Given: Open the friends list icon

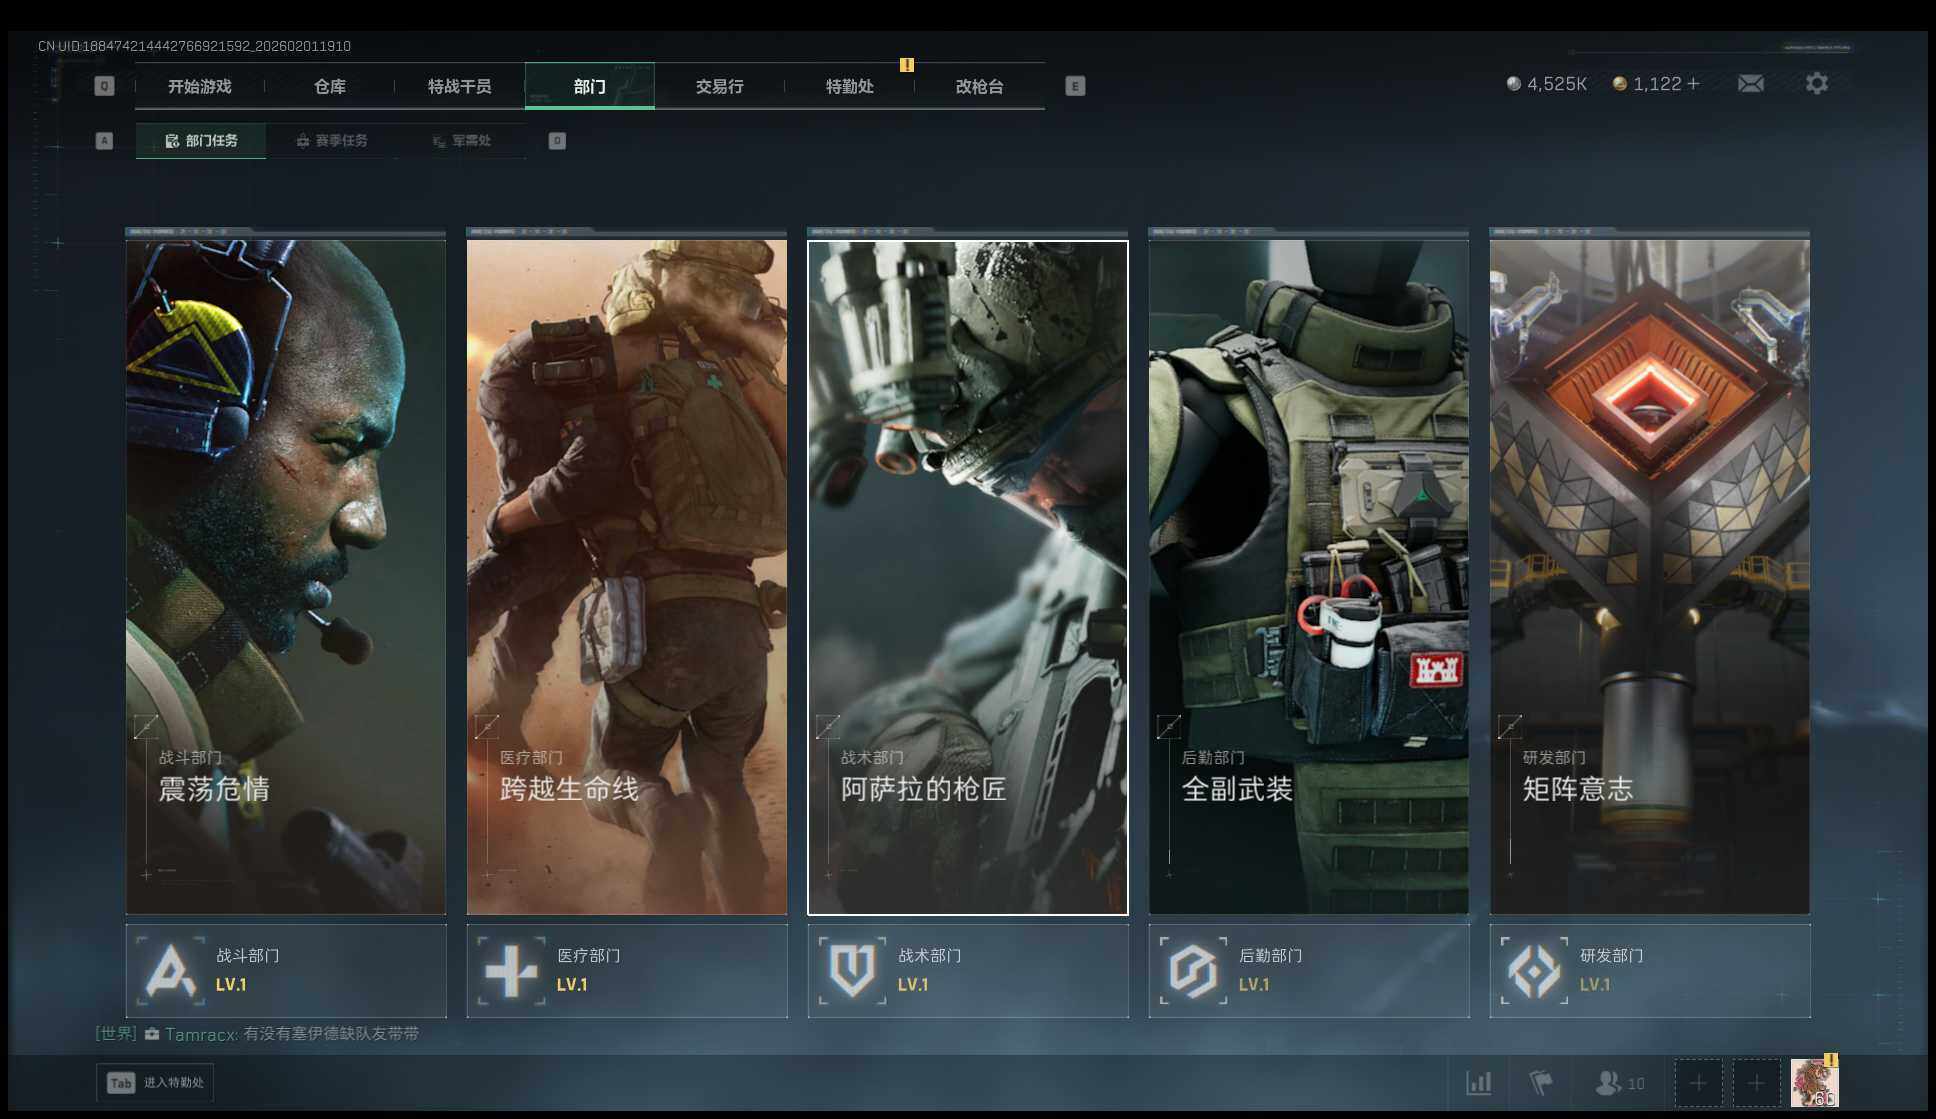Looking at the screenshot, I should (1608, 1083).
